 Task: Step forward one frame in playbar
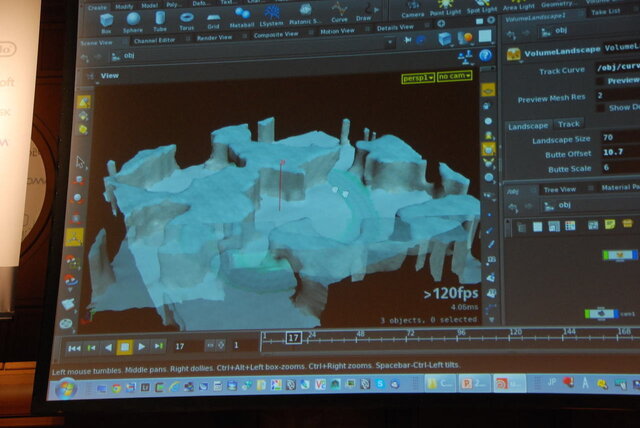[x=158, y=346]
